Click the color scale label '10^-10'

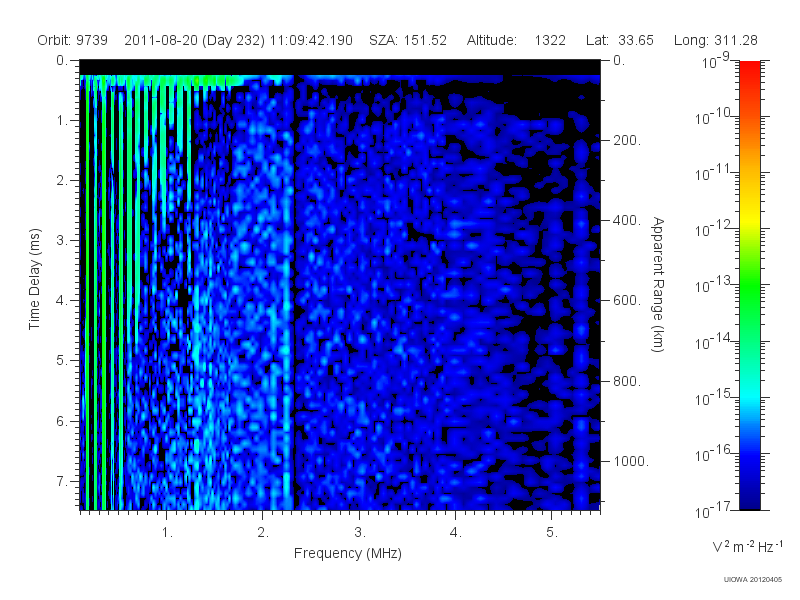(713, 117)
